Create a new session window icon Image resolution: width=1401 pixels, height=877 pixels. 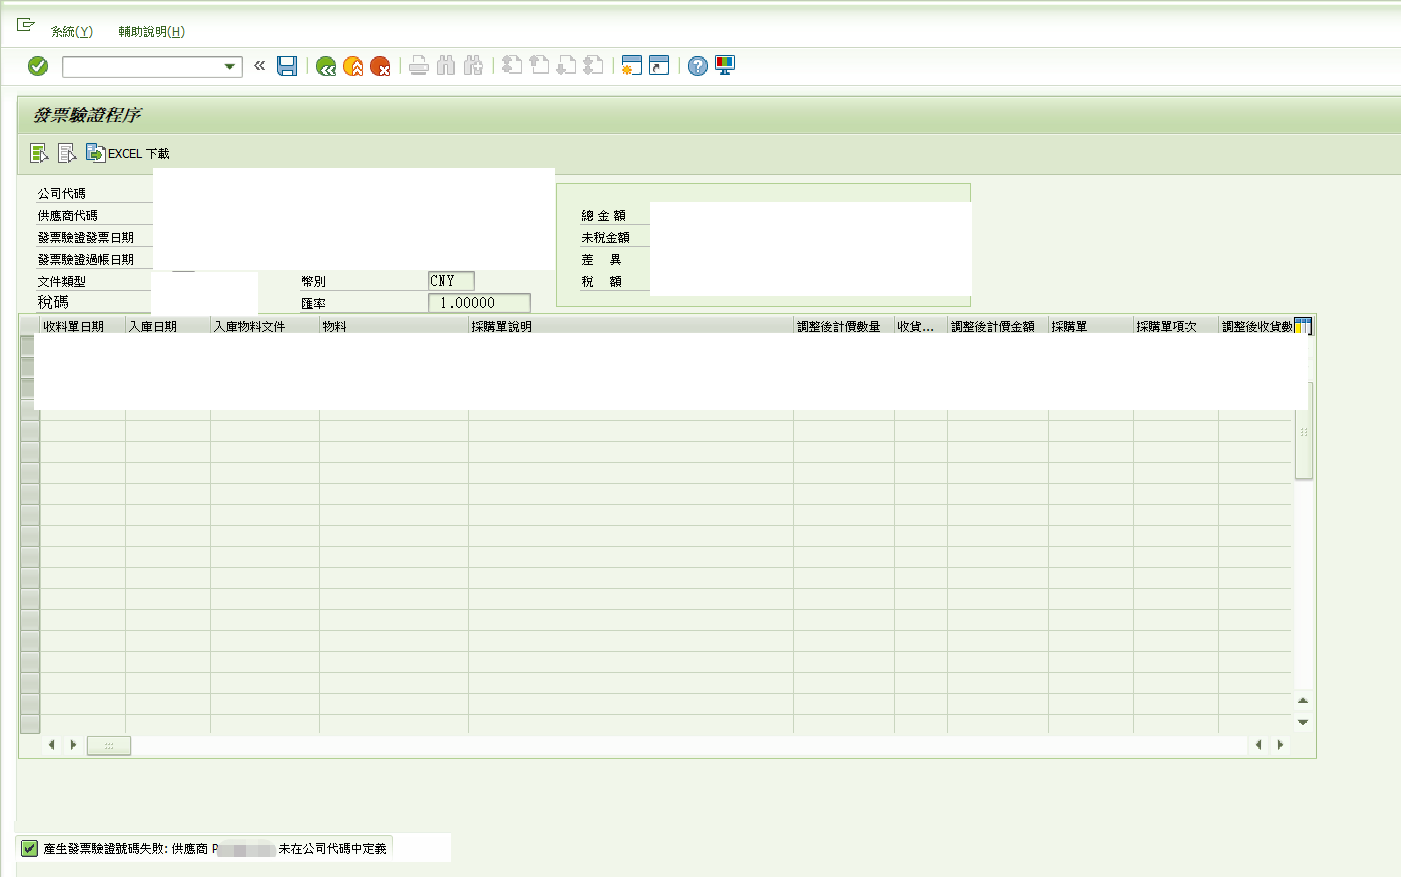tap(631, 66)
